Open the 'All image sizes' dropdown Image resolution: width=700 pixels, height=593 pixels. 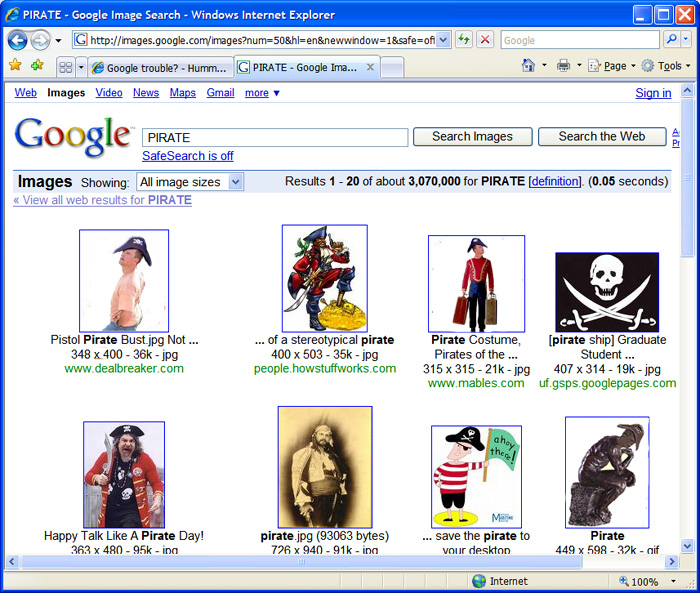point(190,182)
